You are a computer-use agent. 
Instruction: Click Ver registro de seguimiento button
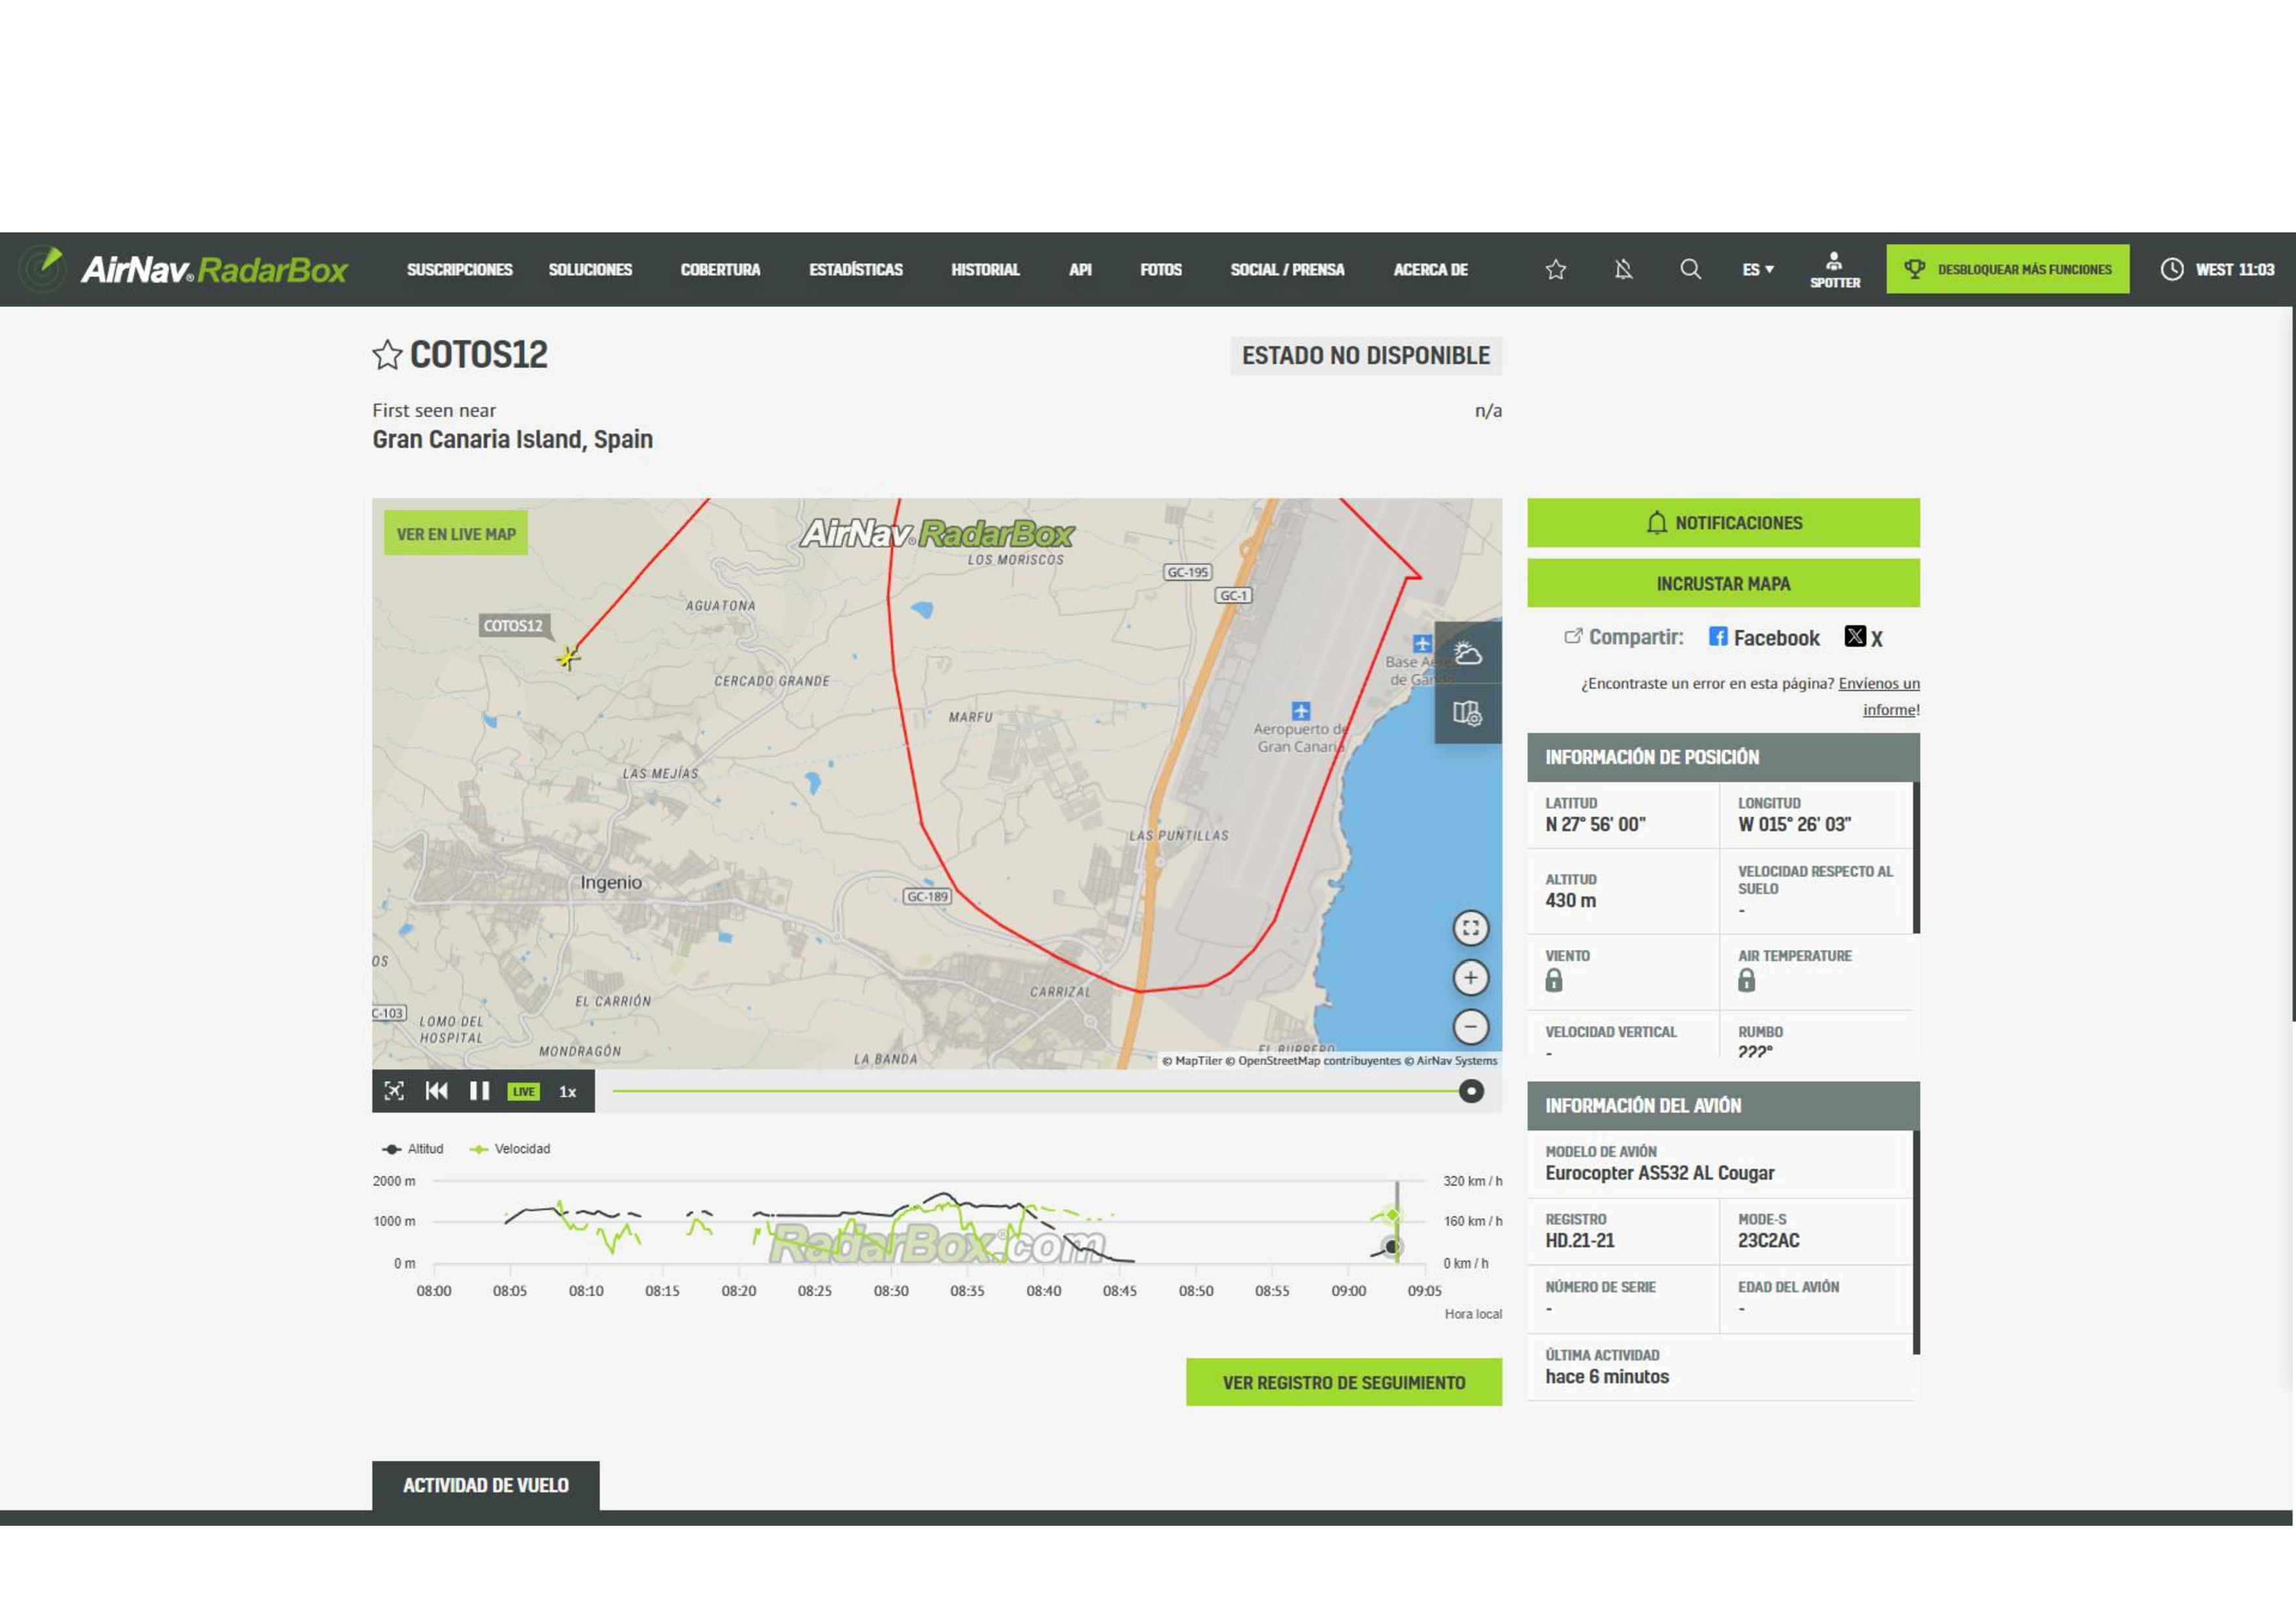[x=1343, y=1382]
